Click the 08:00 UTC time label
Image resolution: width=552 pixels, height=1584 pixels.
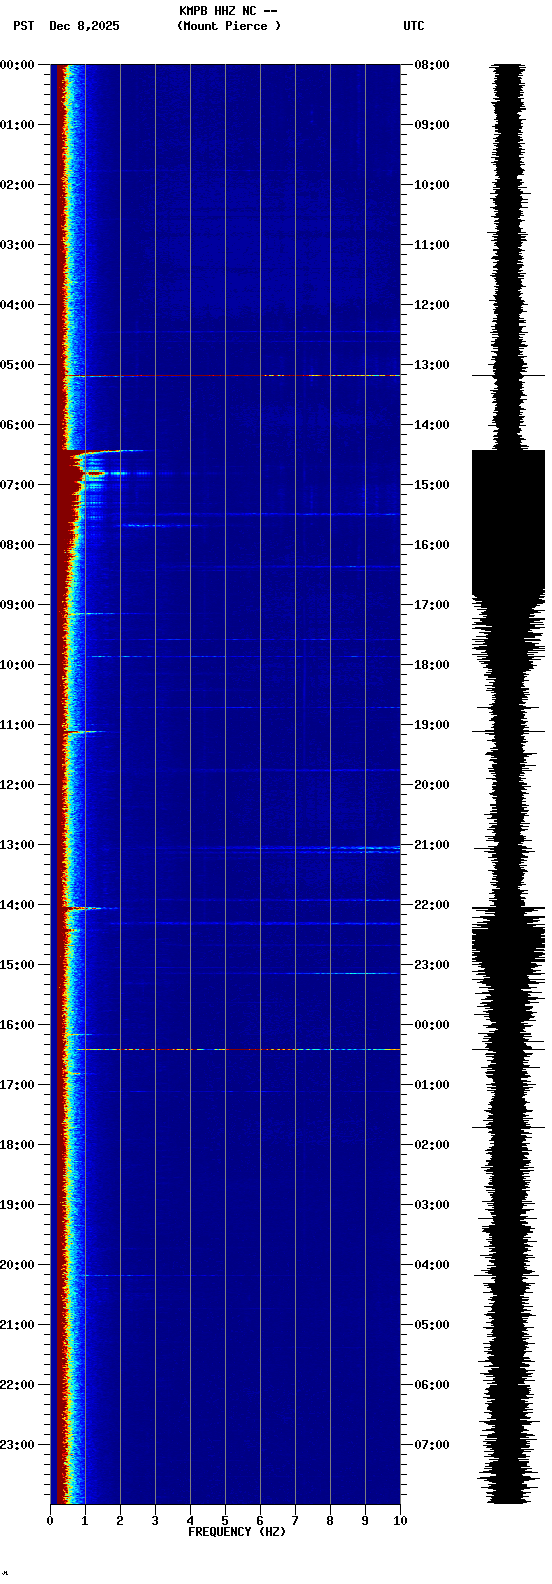[432, 65]
